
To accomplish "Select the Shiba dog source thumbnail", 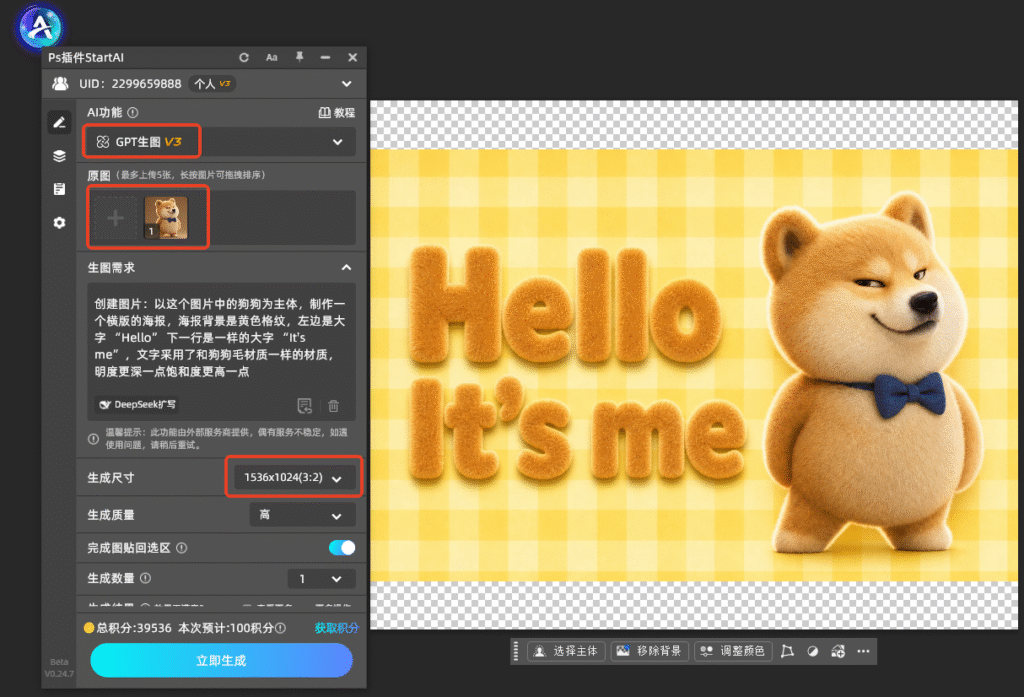I will pyautogui.click(x=166, y=218).
